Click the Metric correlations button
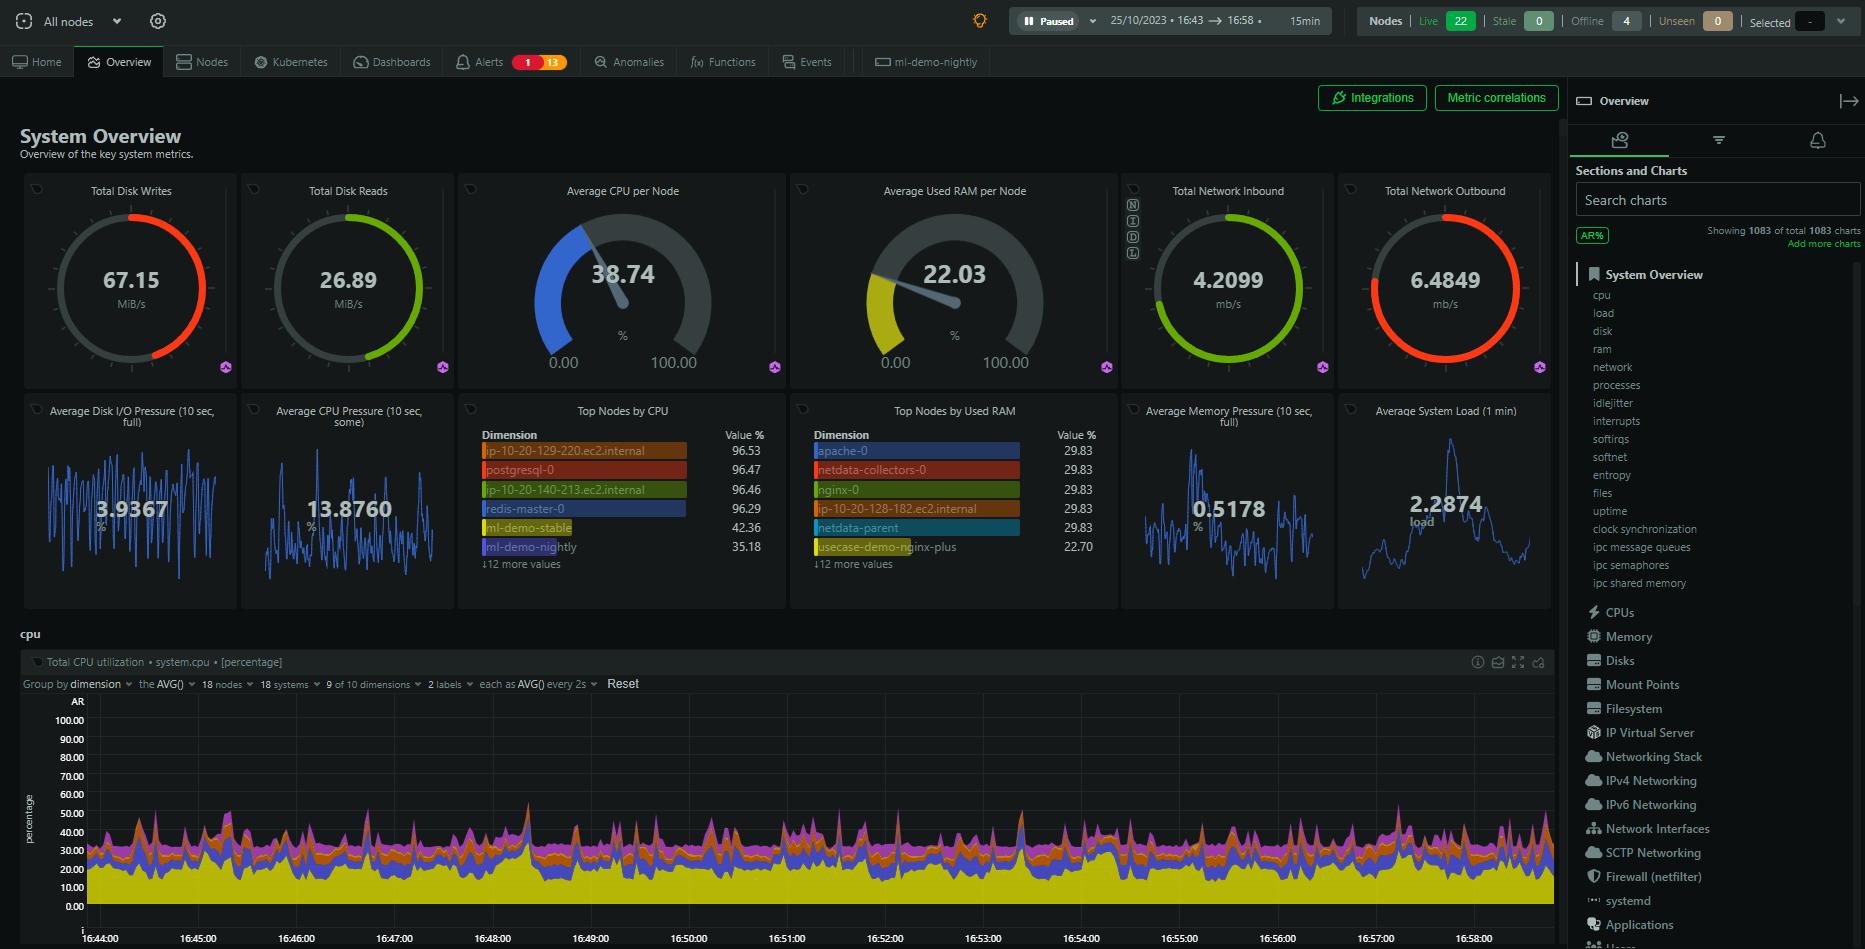Viewport: 1865px width, 949px height. (1496, 98)
